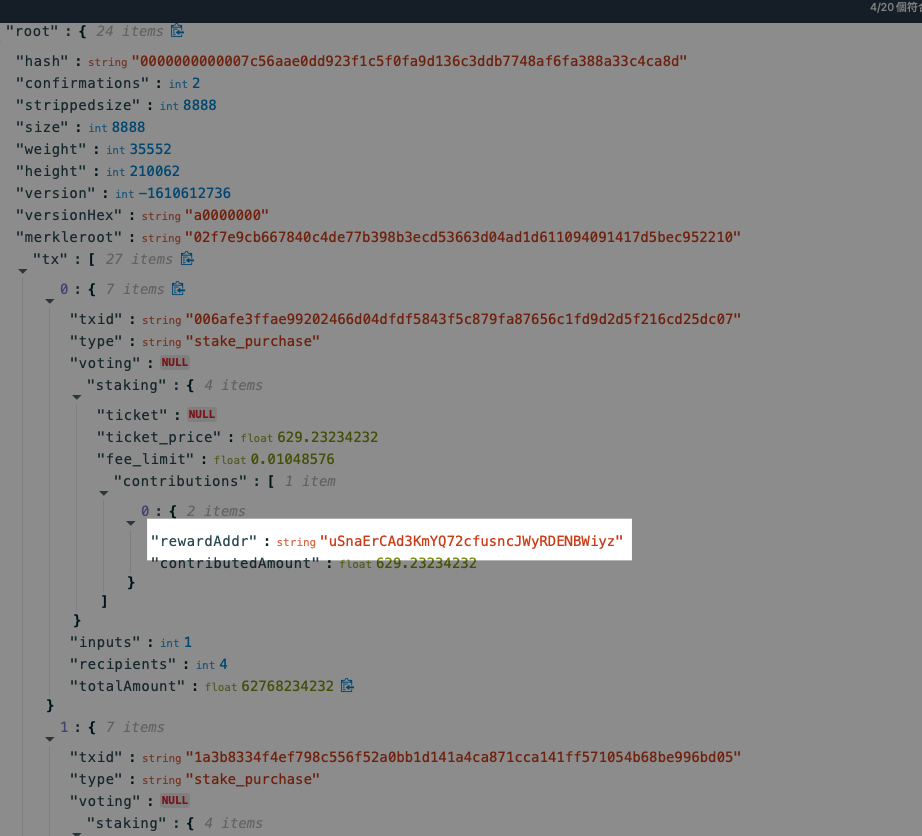Click the "weight" value 35552
The width and height of the screenshot is (922, 836).
[x=151, y=149]
